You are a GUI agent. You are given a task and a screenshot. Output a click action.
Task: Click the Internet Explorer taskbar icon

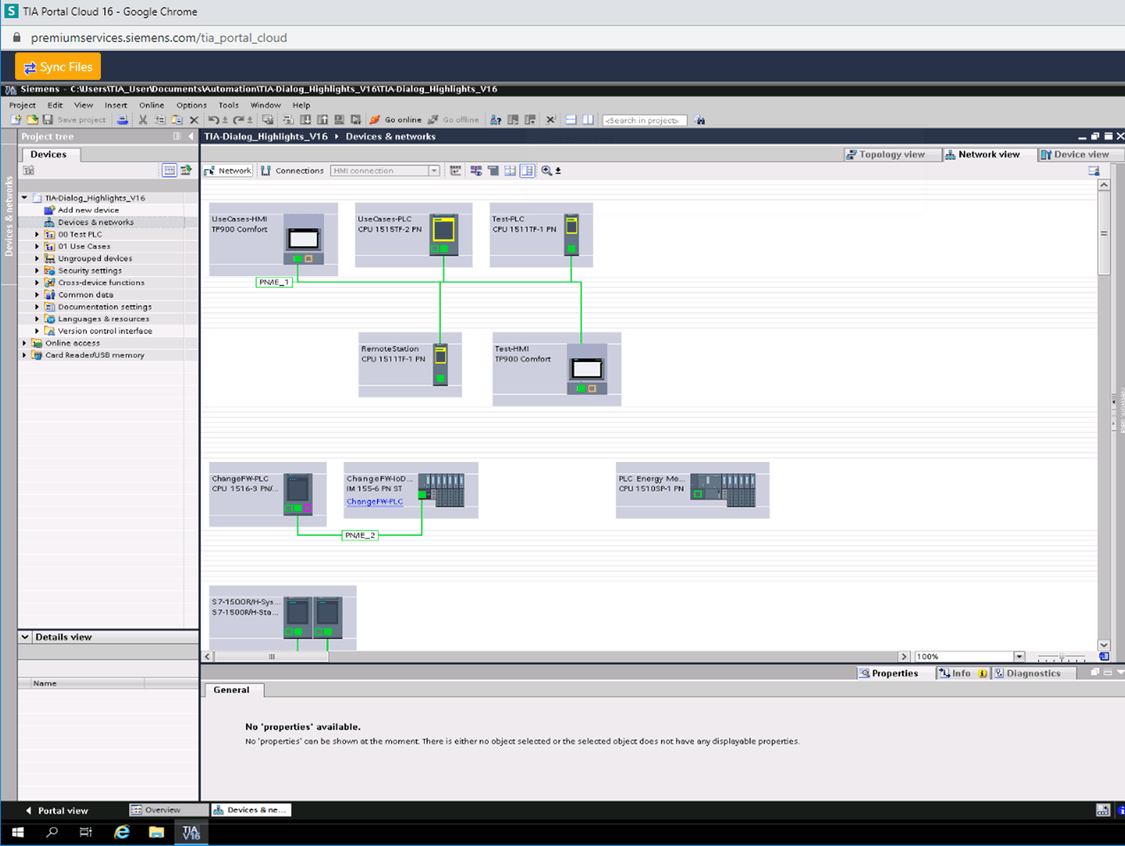122,832
